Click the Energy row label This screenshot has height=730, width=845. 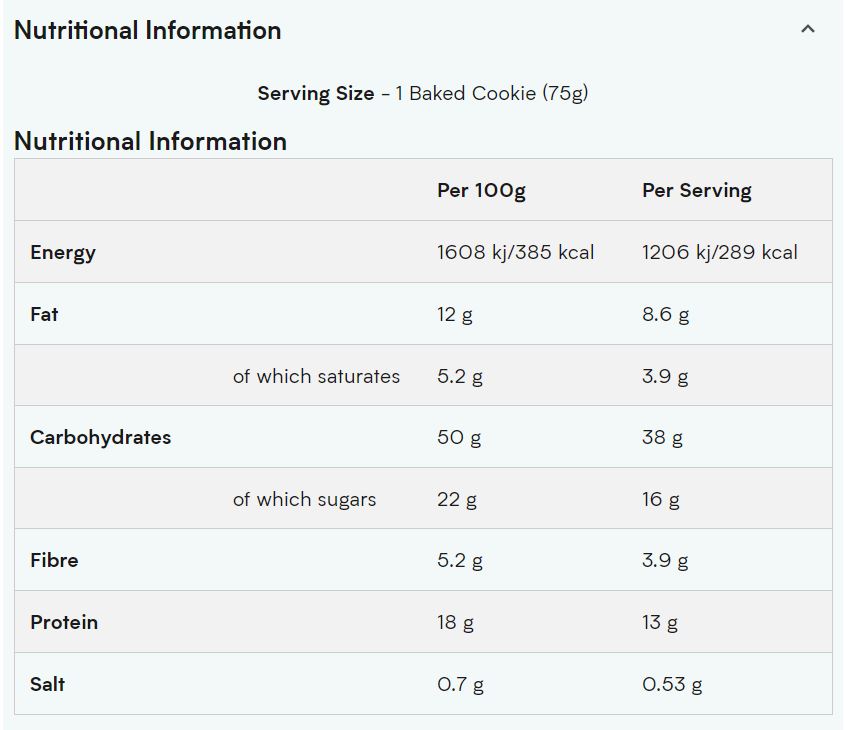[63, 252]
